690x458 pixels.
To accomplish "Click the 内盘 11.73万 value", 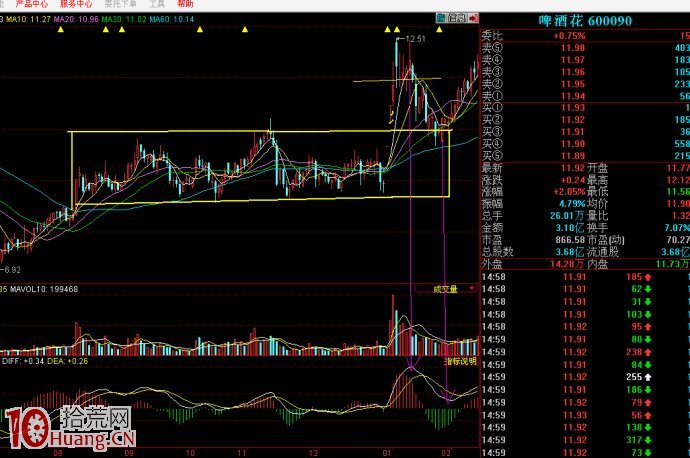I will coord(672,264).
